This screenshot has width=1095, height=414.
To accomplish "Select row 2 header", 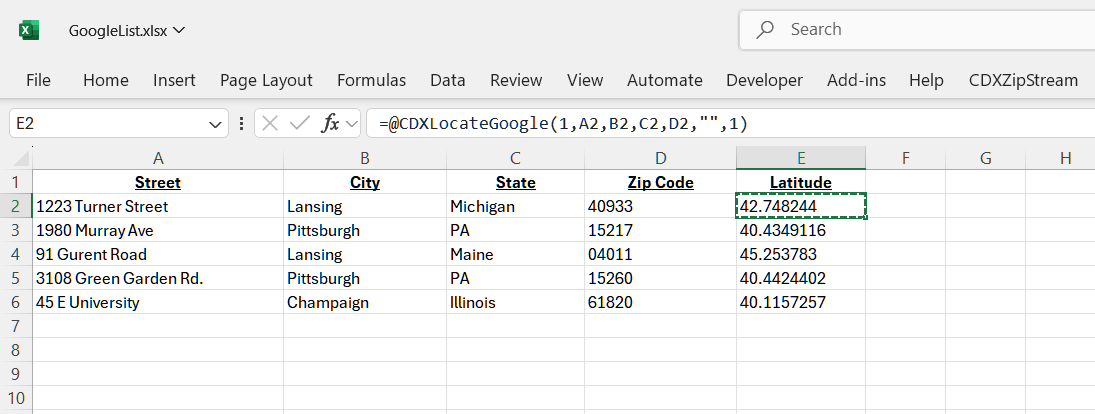I will click(16, 207).
